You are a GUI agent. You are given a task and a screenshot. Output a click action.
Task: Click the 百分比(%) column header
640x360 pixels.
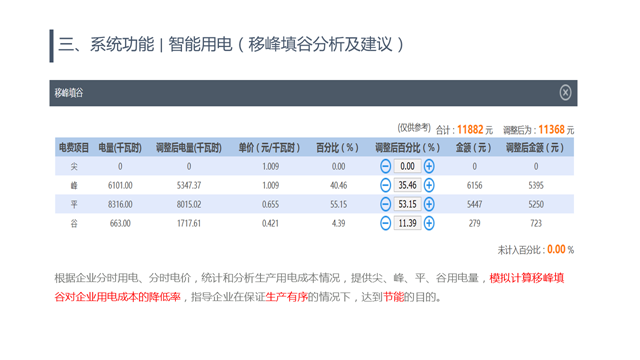[338, 148]
